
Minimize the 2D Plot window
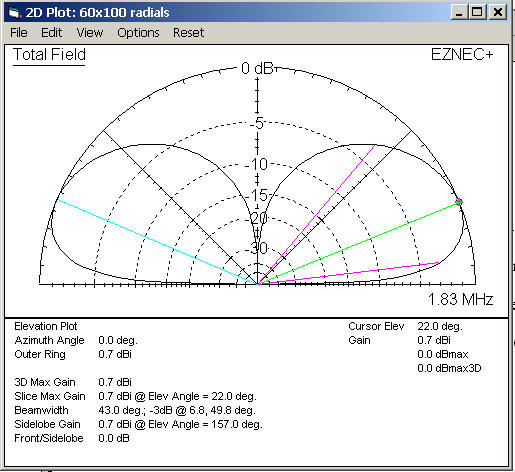tap(459, 12)
